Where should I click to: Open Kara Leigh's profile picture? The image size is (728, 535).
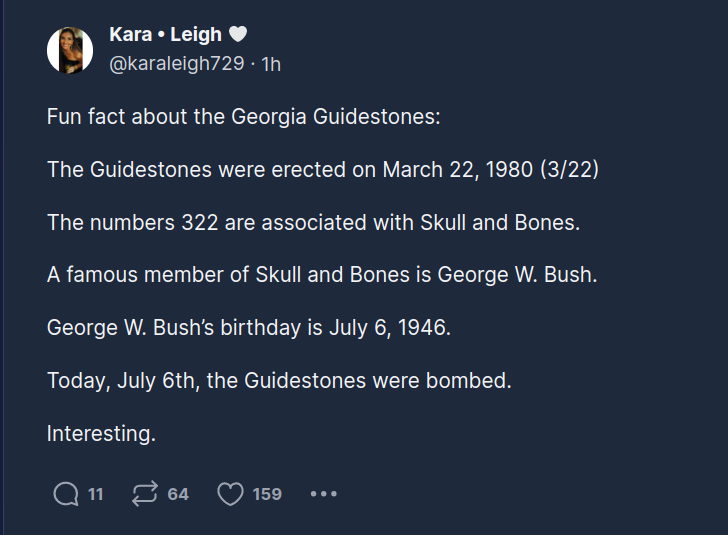70,50
